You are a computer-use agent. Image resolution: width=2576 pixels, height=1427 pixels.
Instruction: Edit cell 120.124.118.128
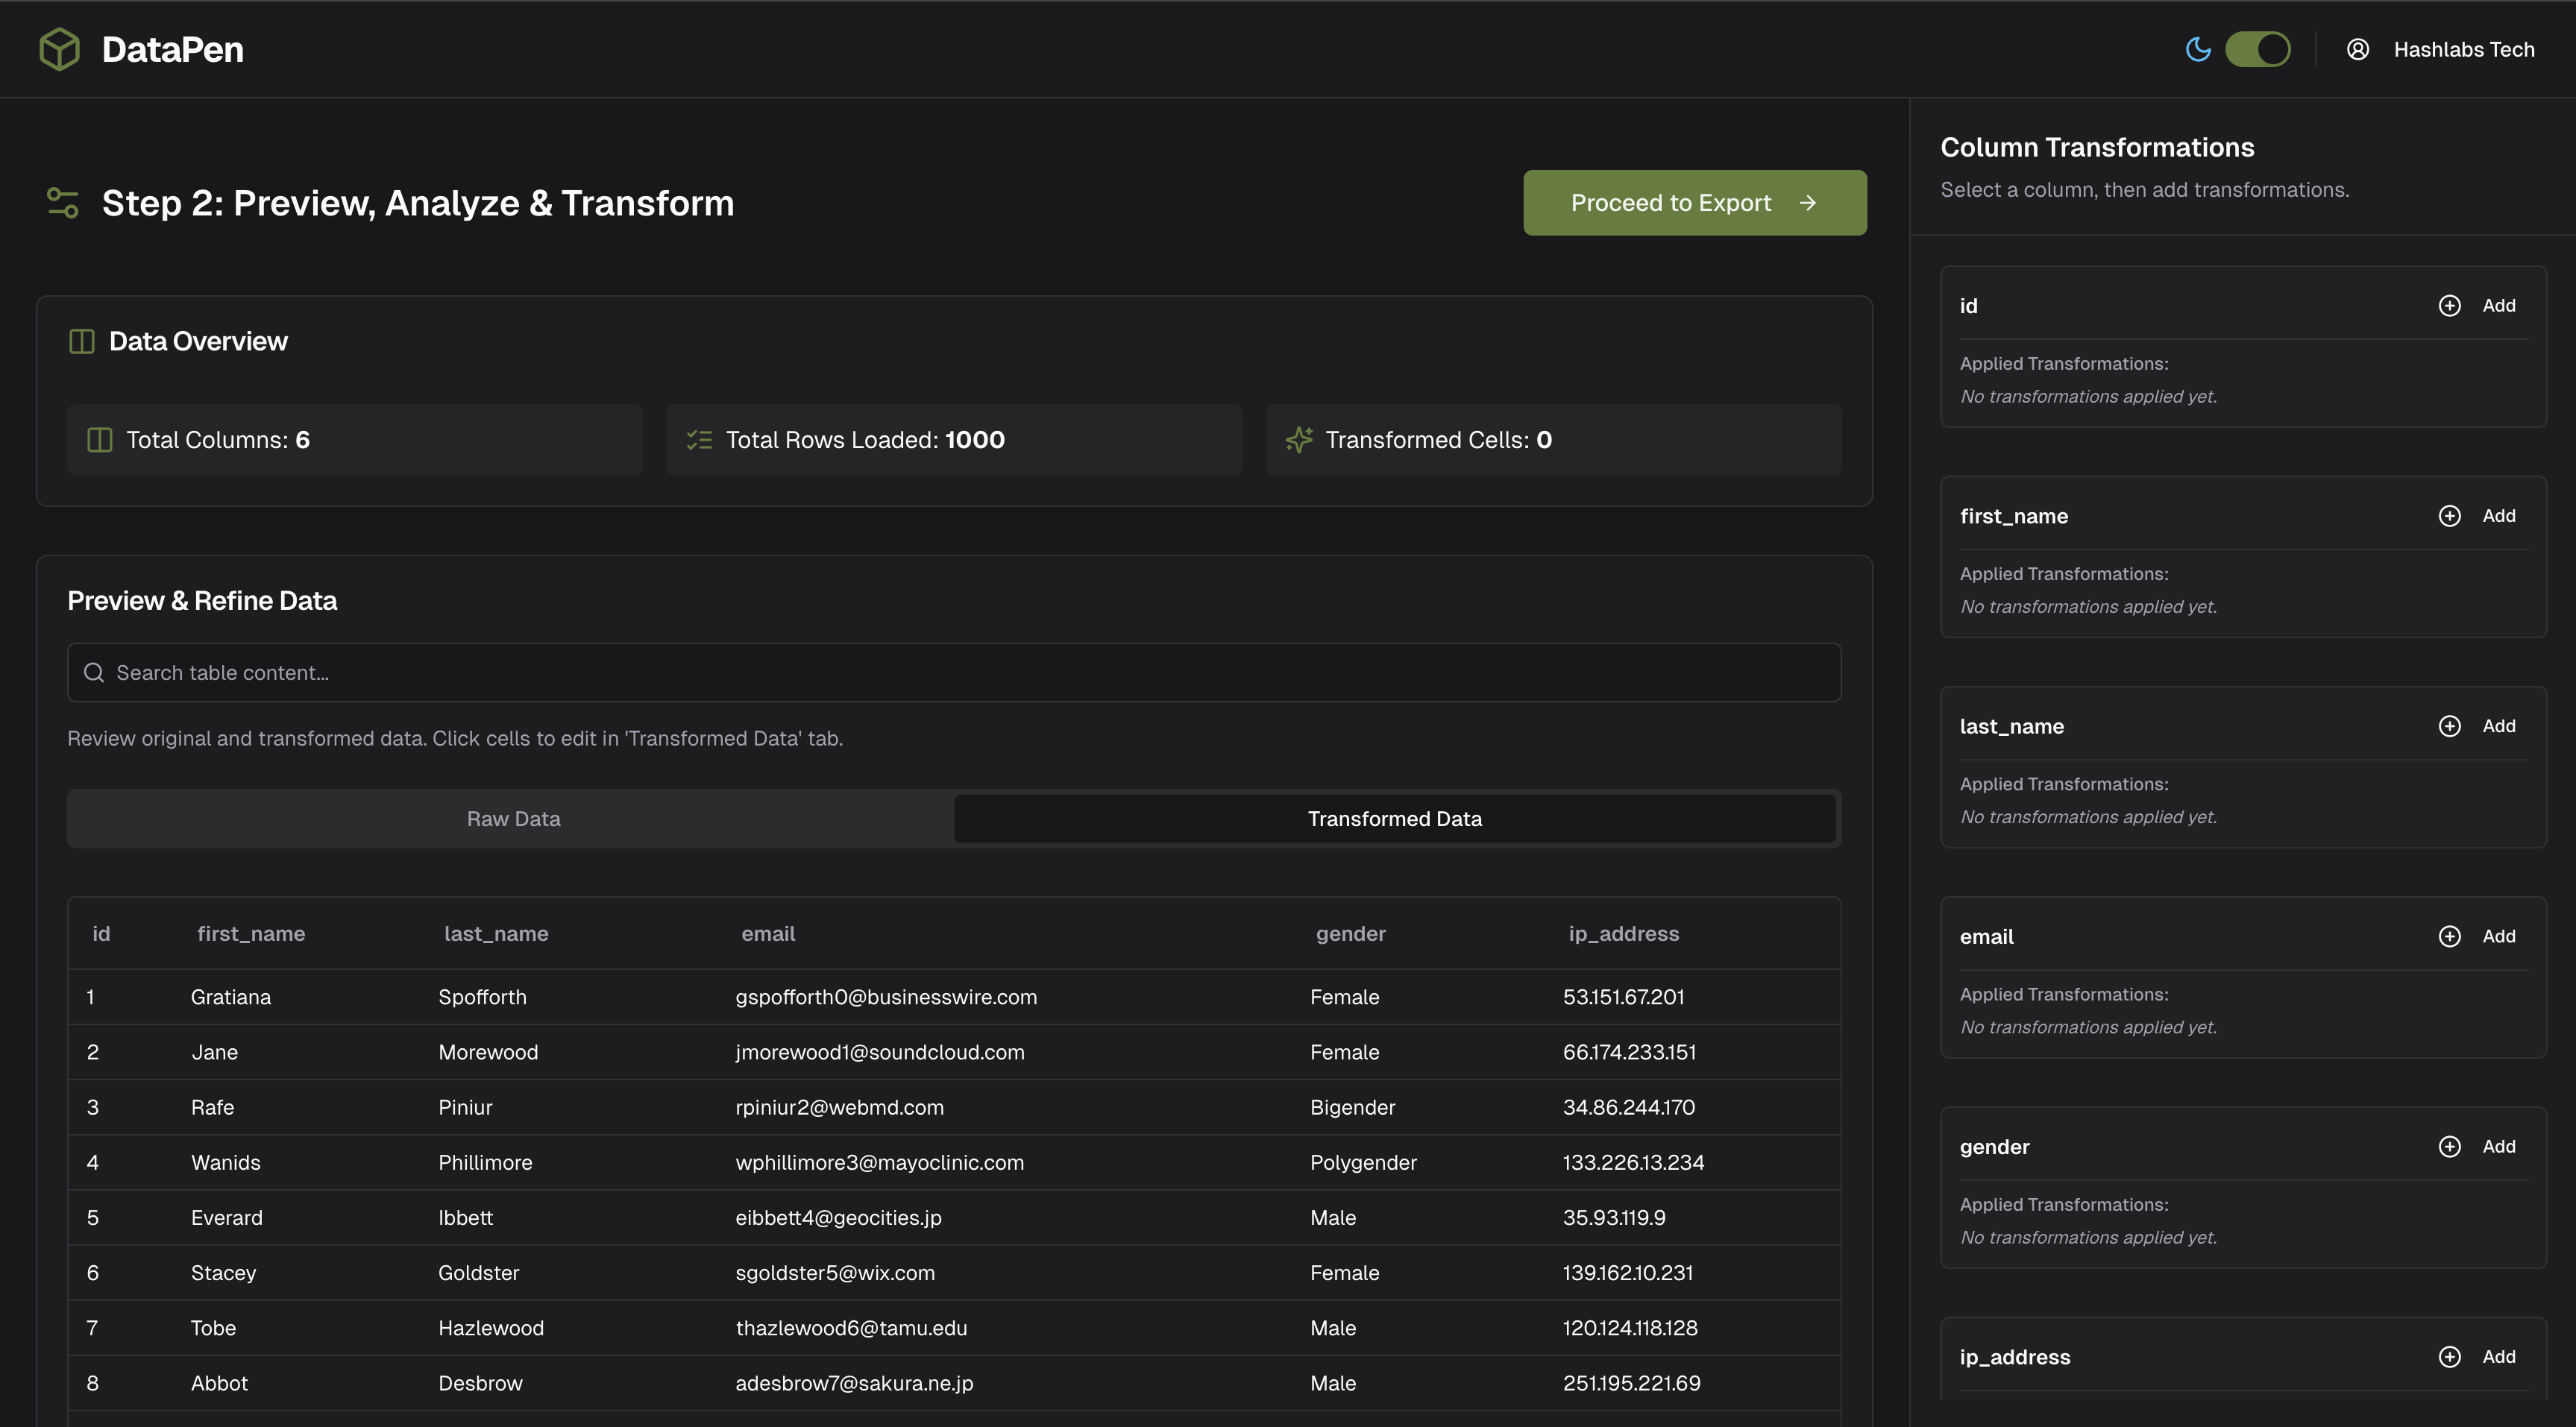(x=1630, y=1328)
